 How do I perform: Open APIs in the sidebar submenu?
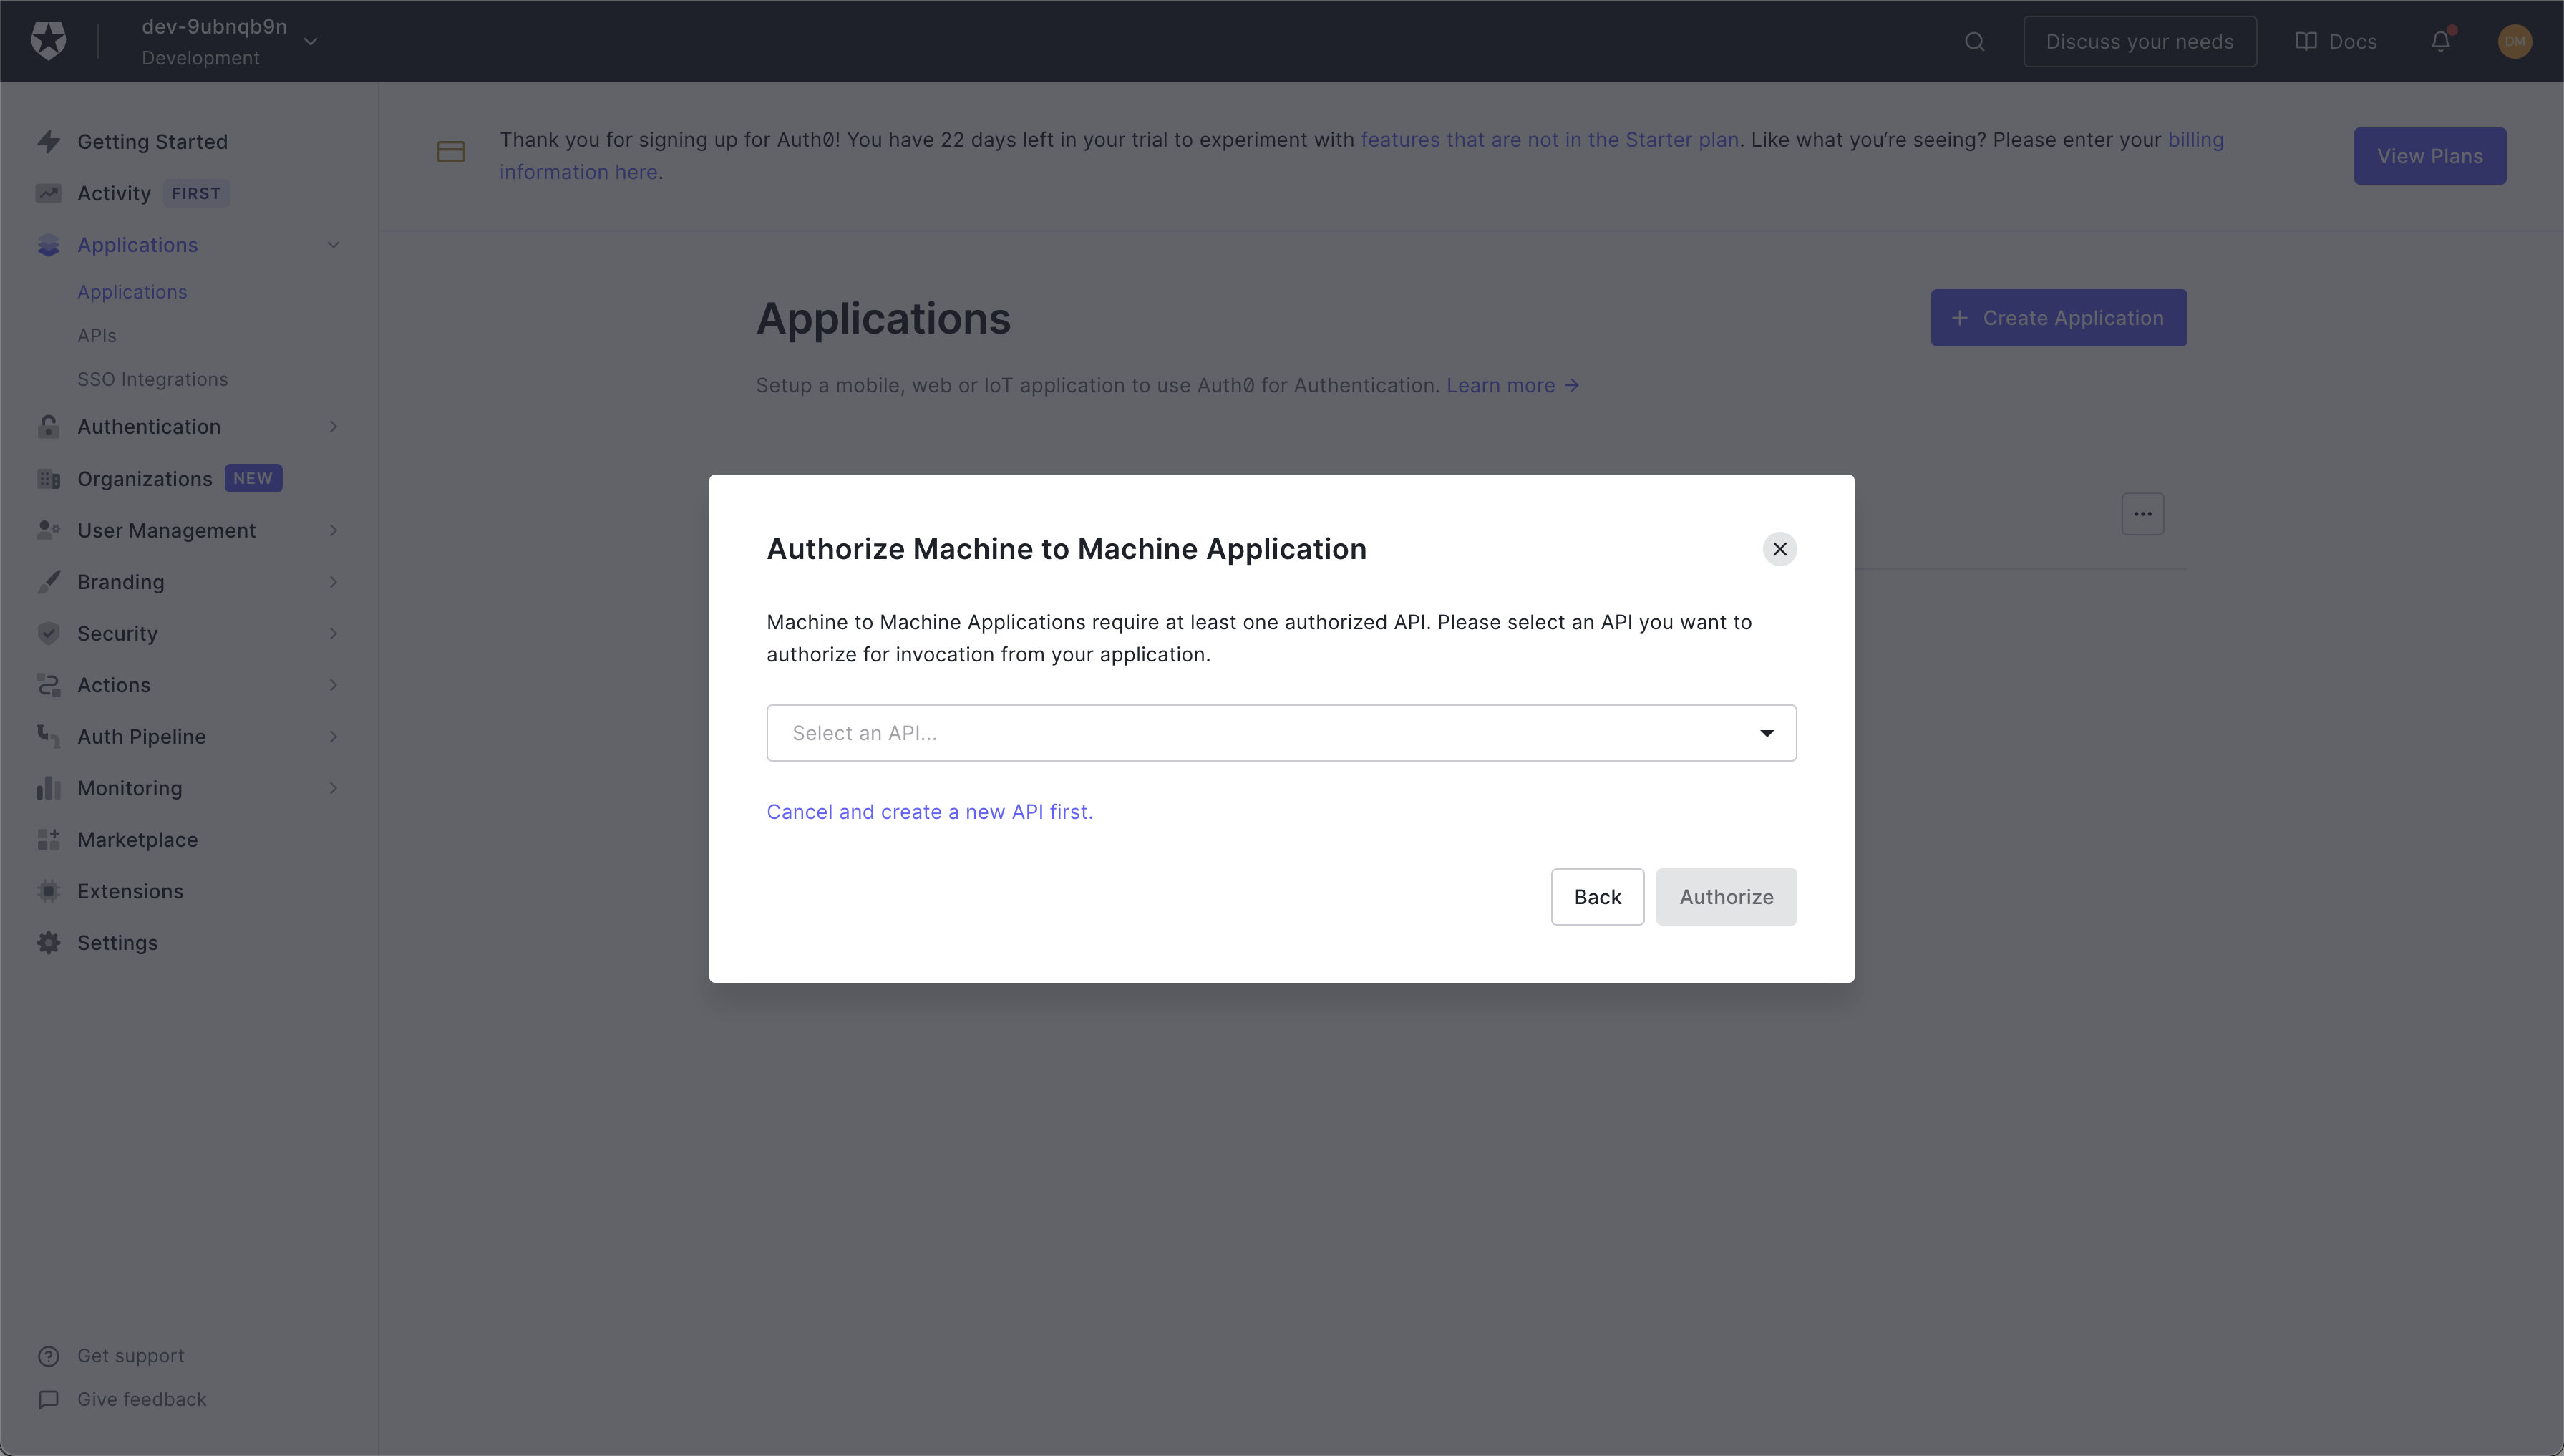(x=97, y=336)
